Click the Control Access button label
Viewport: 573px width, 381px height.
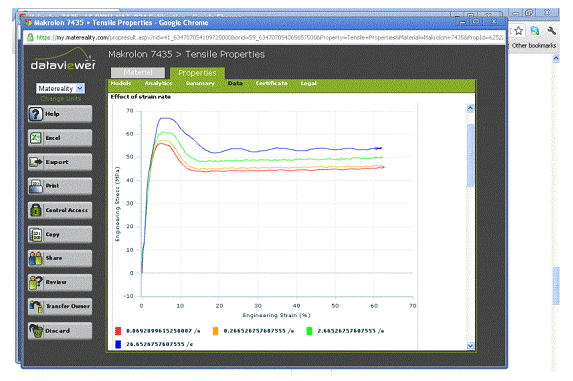click(67, 210)
